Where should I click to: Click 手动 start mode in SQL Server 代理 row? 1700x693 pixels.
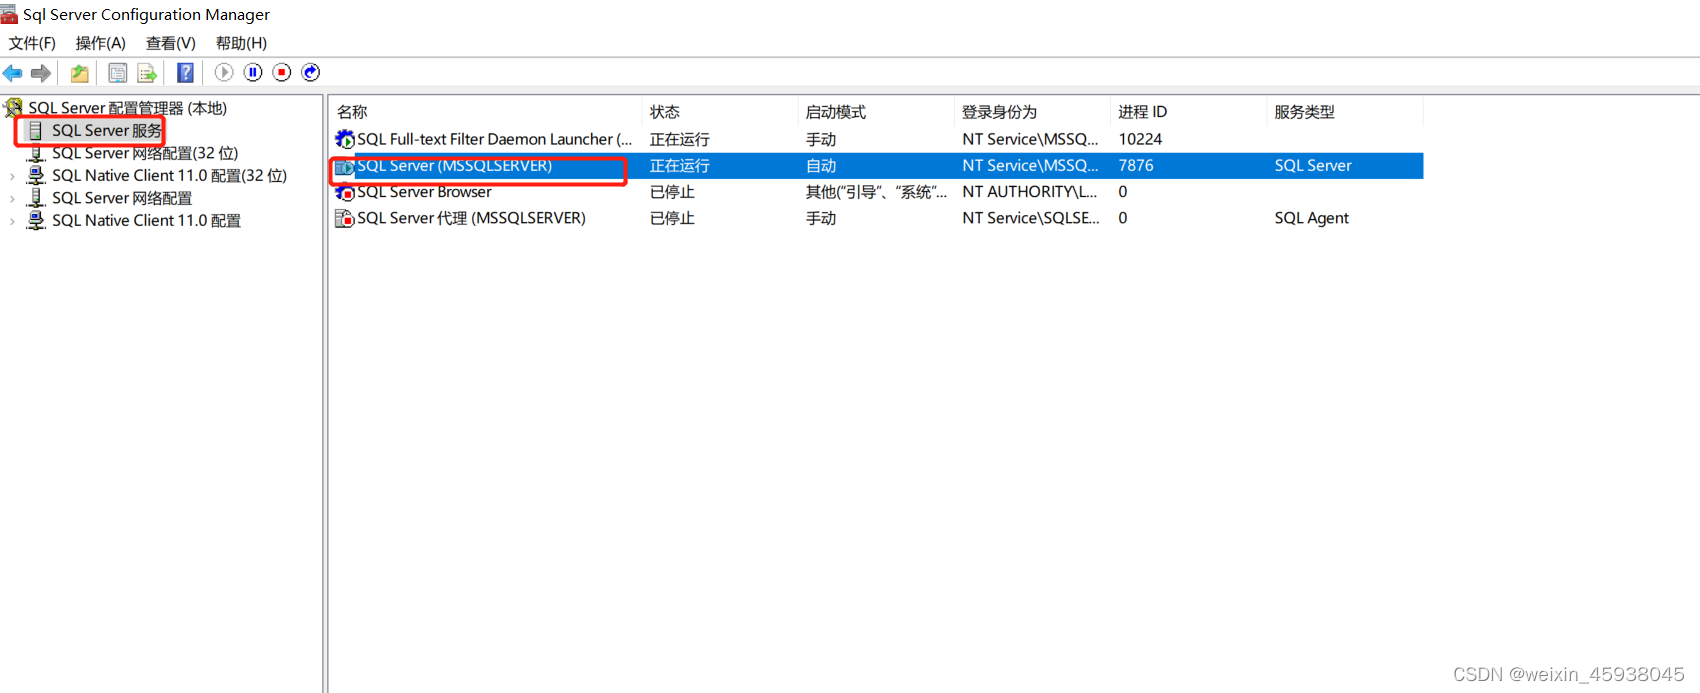tap(821, 218)
